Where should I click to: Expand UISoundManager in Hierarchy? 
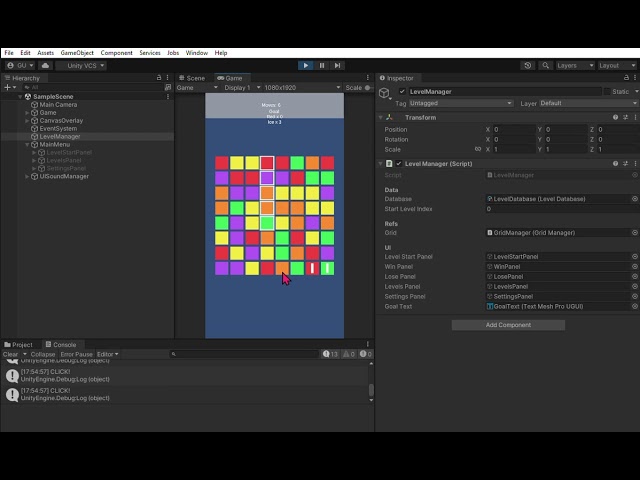(27, 176)
